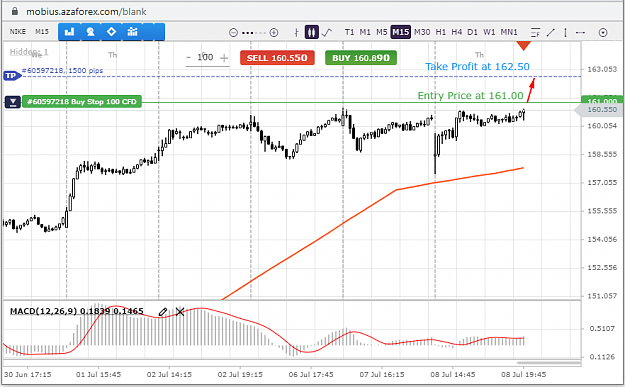The image size is (625, 387).
Task: Switch to bar chart type
Action: tap(297, 32)
